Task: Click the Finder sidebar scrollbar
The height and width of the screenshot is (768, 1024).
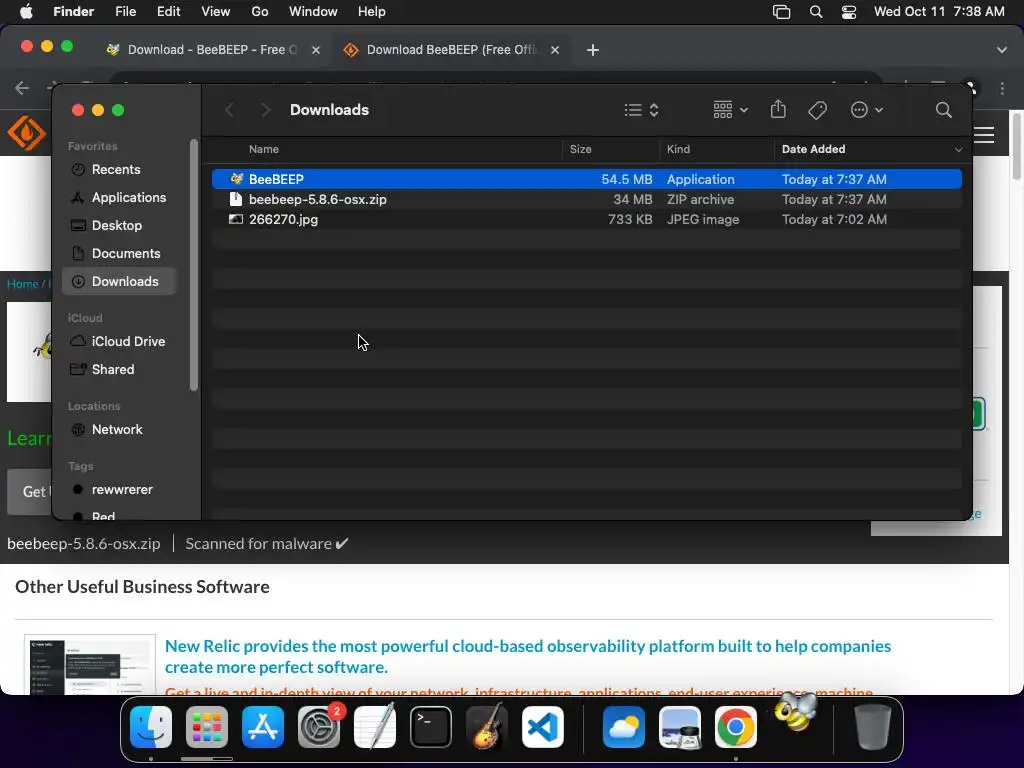Action: 193,265
